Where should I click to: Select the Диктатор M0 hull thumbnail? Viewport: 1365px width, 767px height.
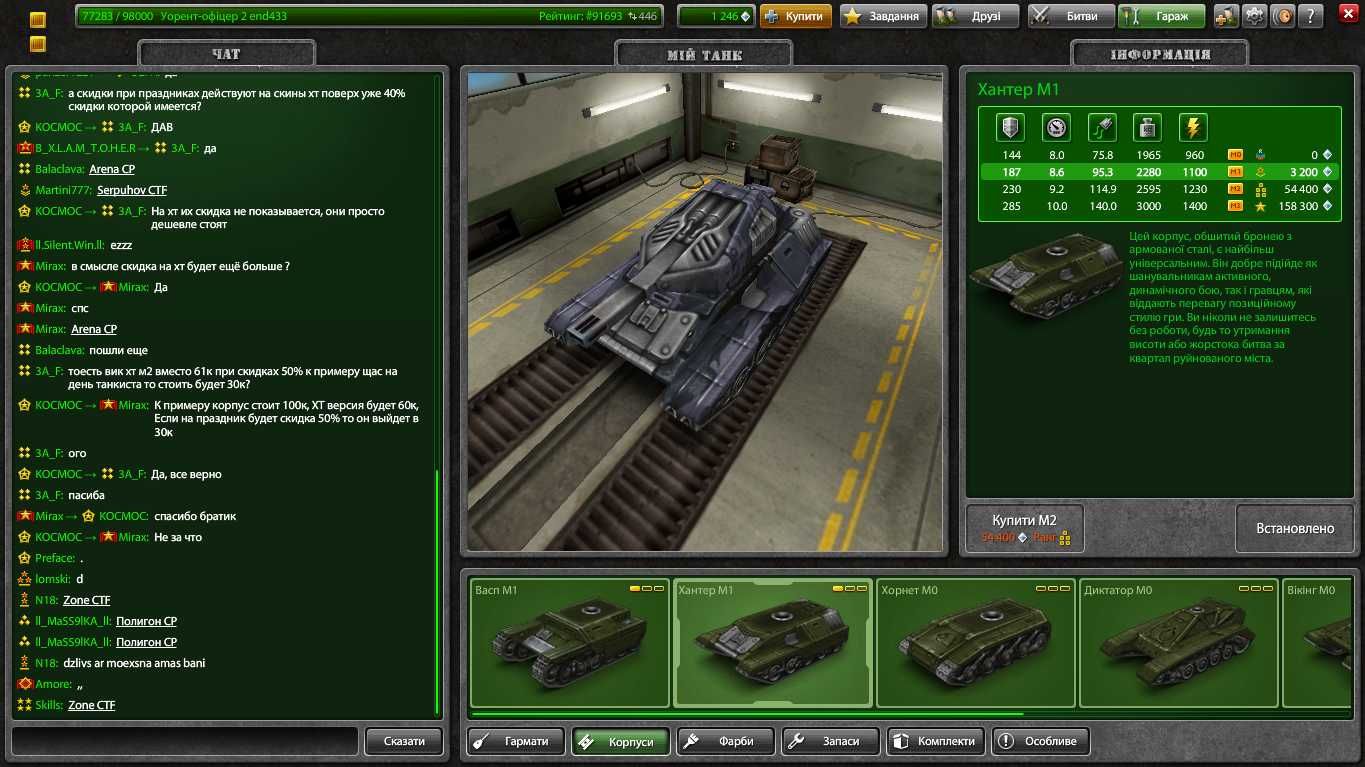(x=1177, y=643)
